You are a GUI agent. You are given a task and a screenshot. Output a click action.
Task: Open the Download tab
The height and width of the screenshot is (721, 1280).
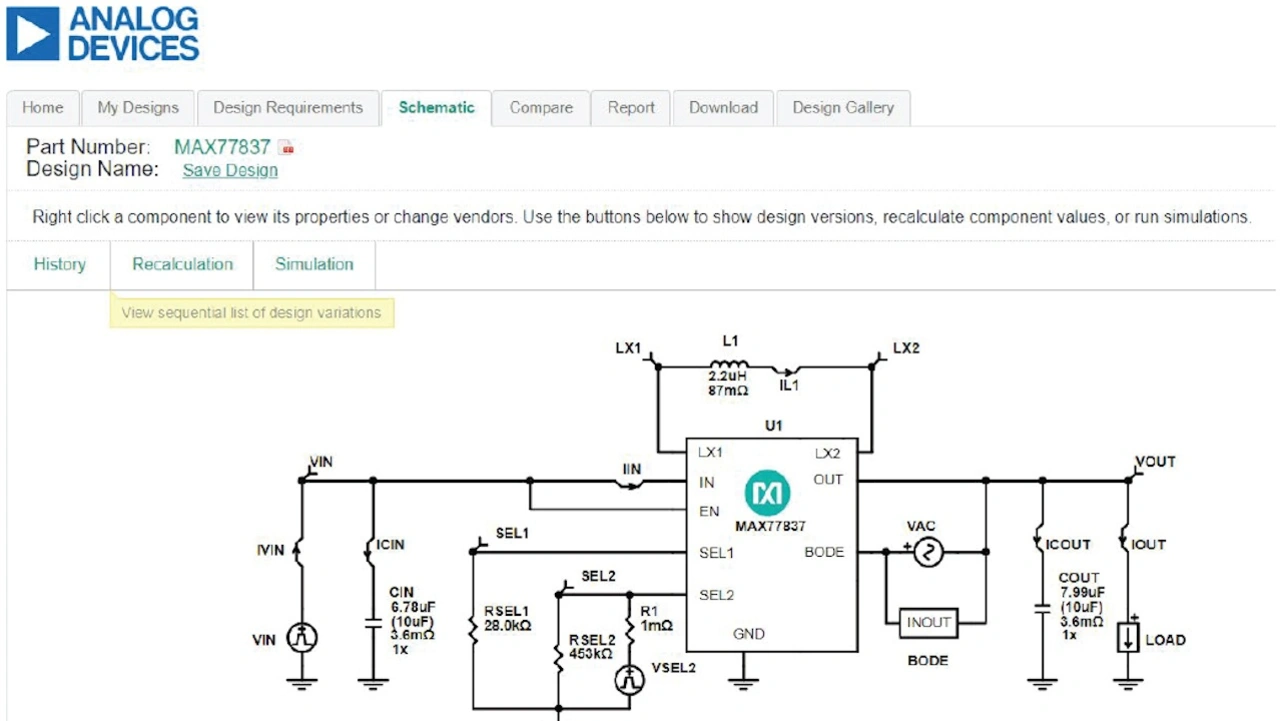tap(723, 108)
